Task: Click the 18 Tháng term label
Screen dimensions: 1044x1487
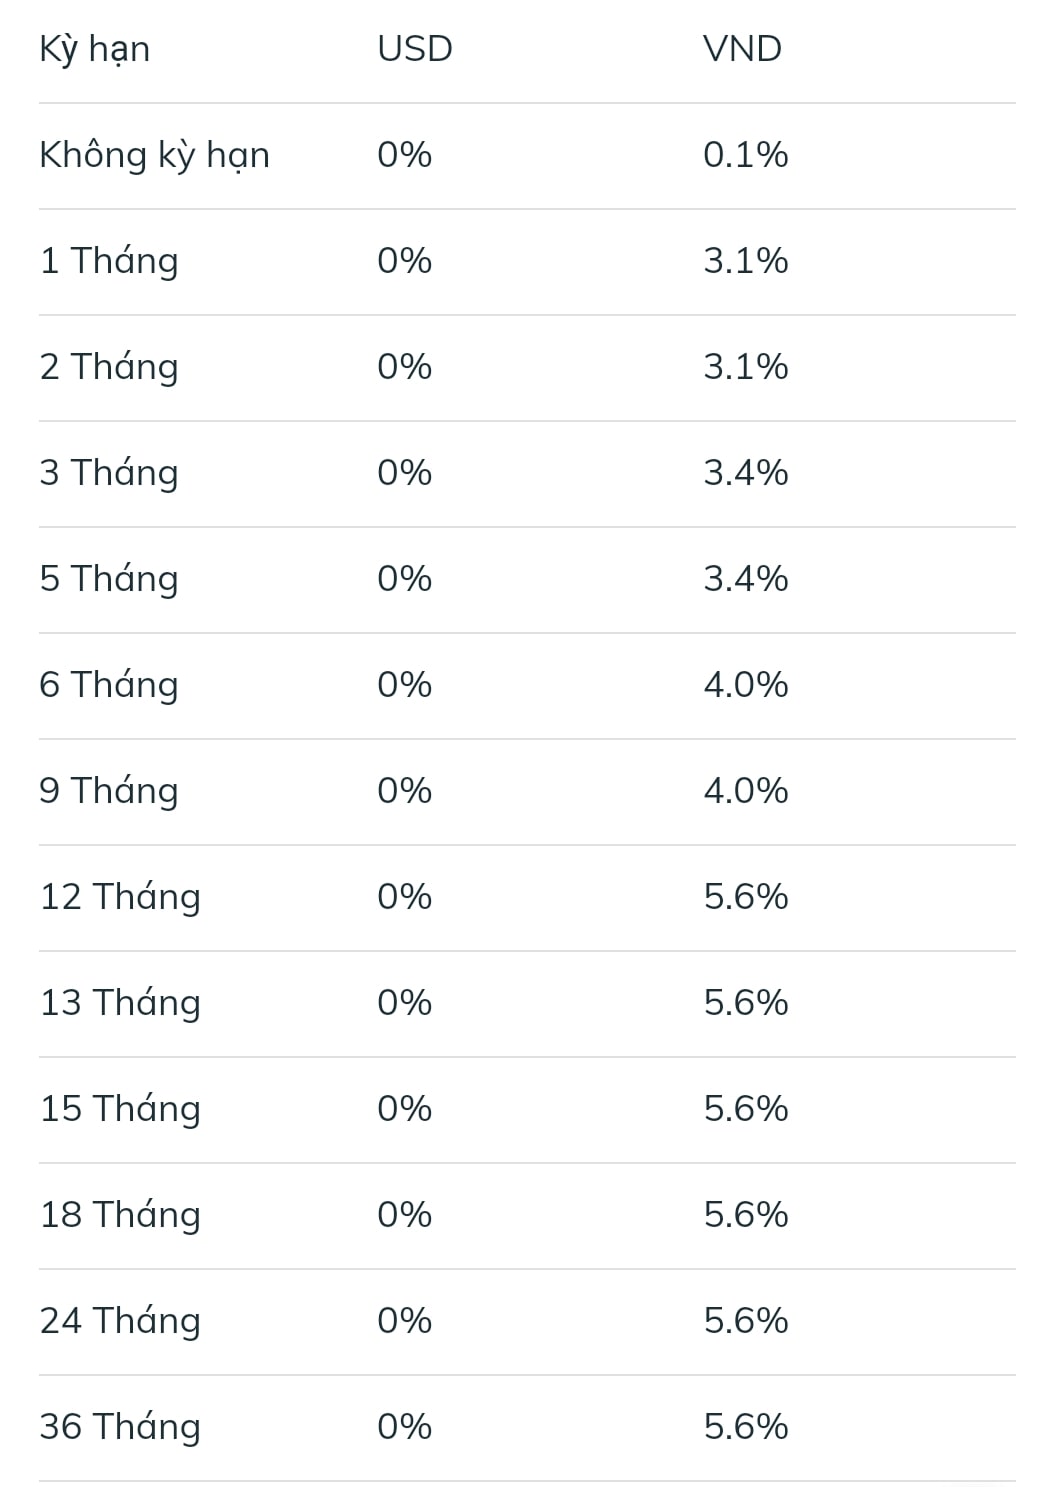Action: 120,1215
